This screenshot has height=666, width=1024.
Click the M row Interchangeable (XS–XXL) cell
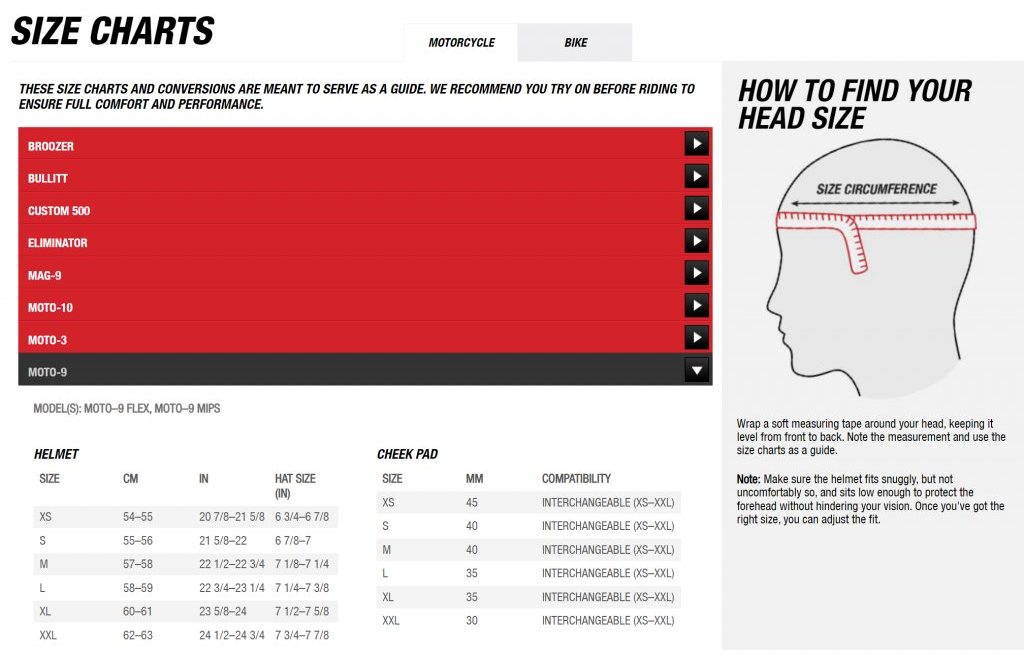click(x=608, y=550)
